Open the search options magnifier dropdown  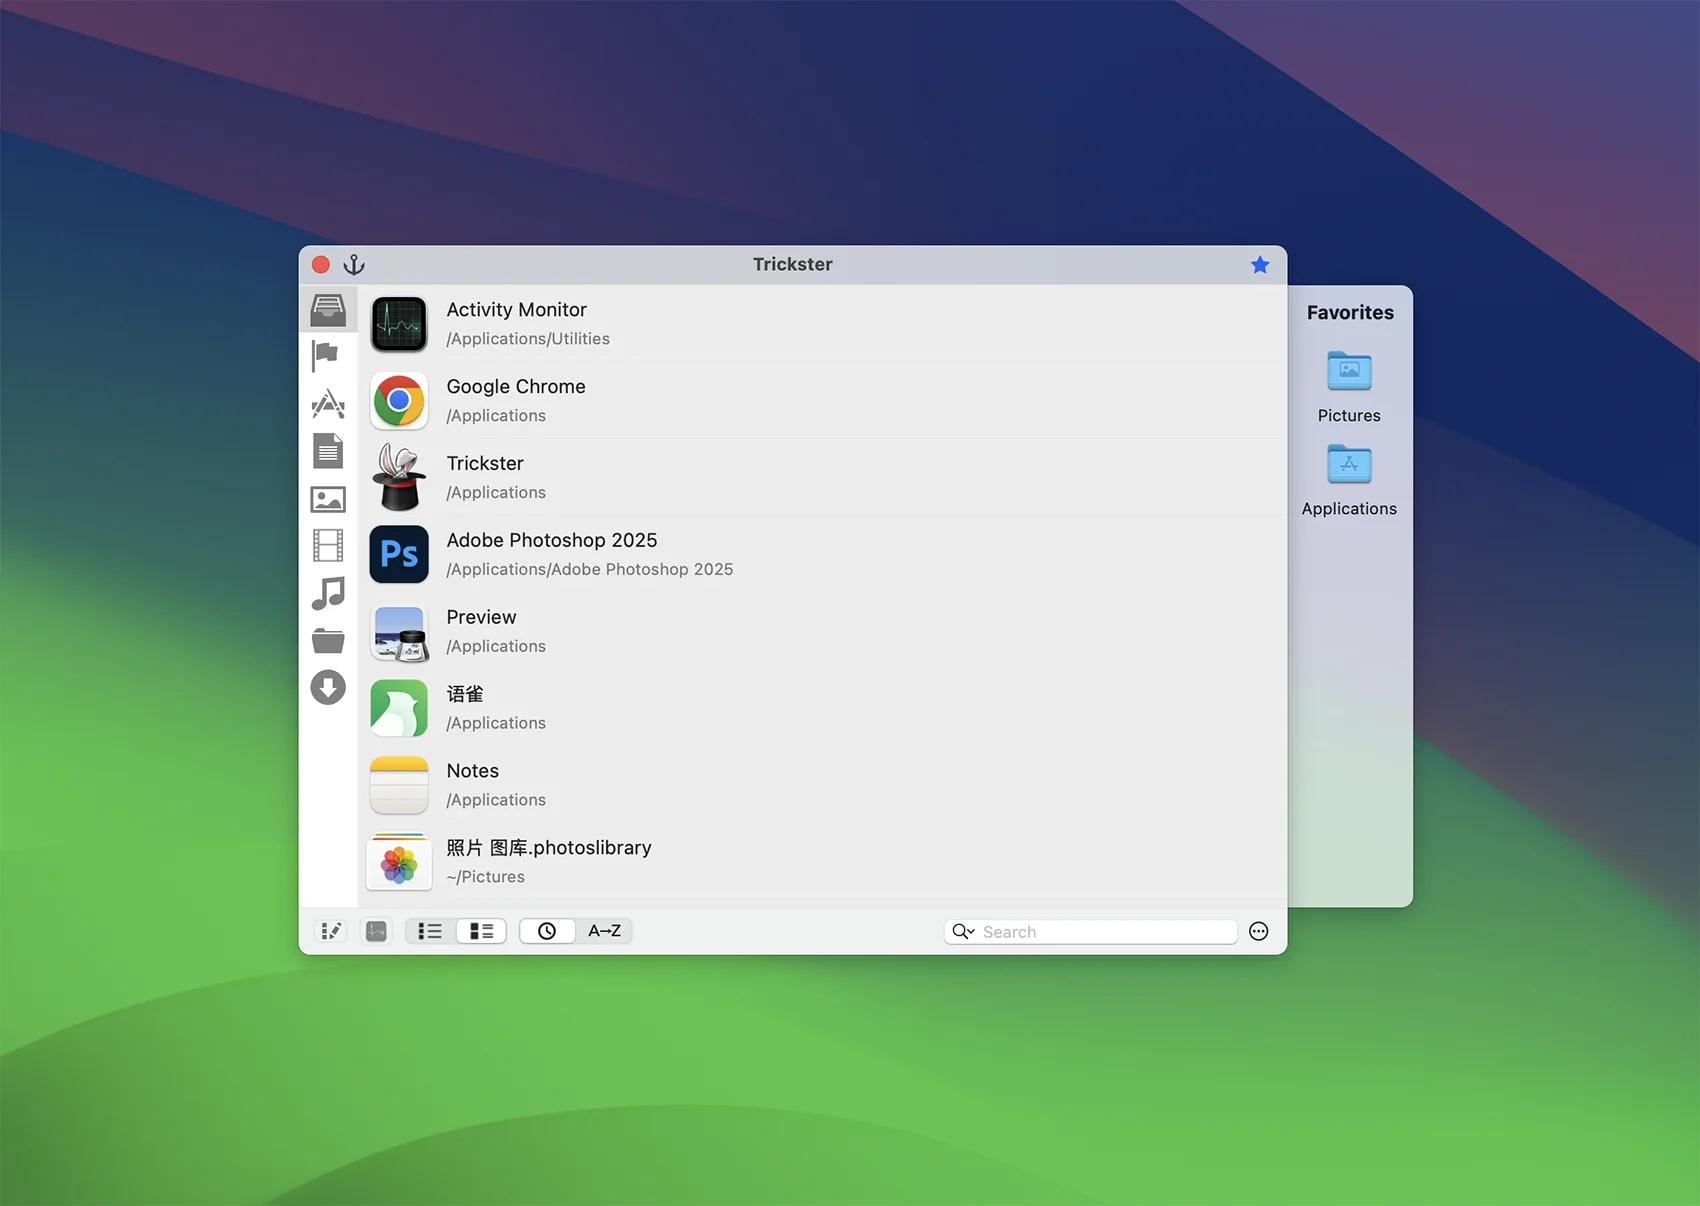point(963,932)
